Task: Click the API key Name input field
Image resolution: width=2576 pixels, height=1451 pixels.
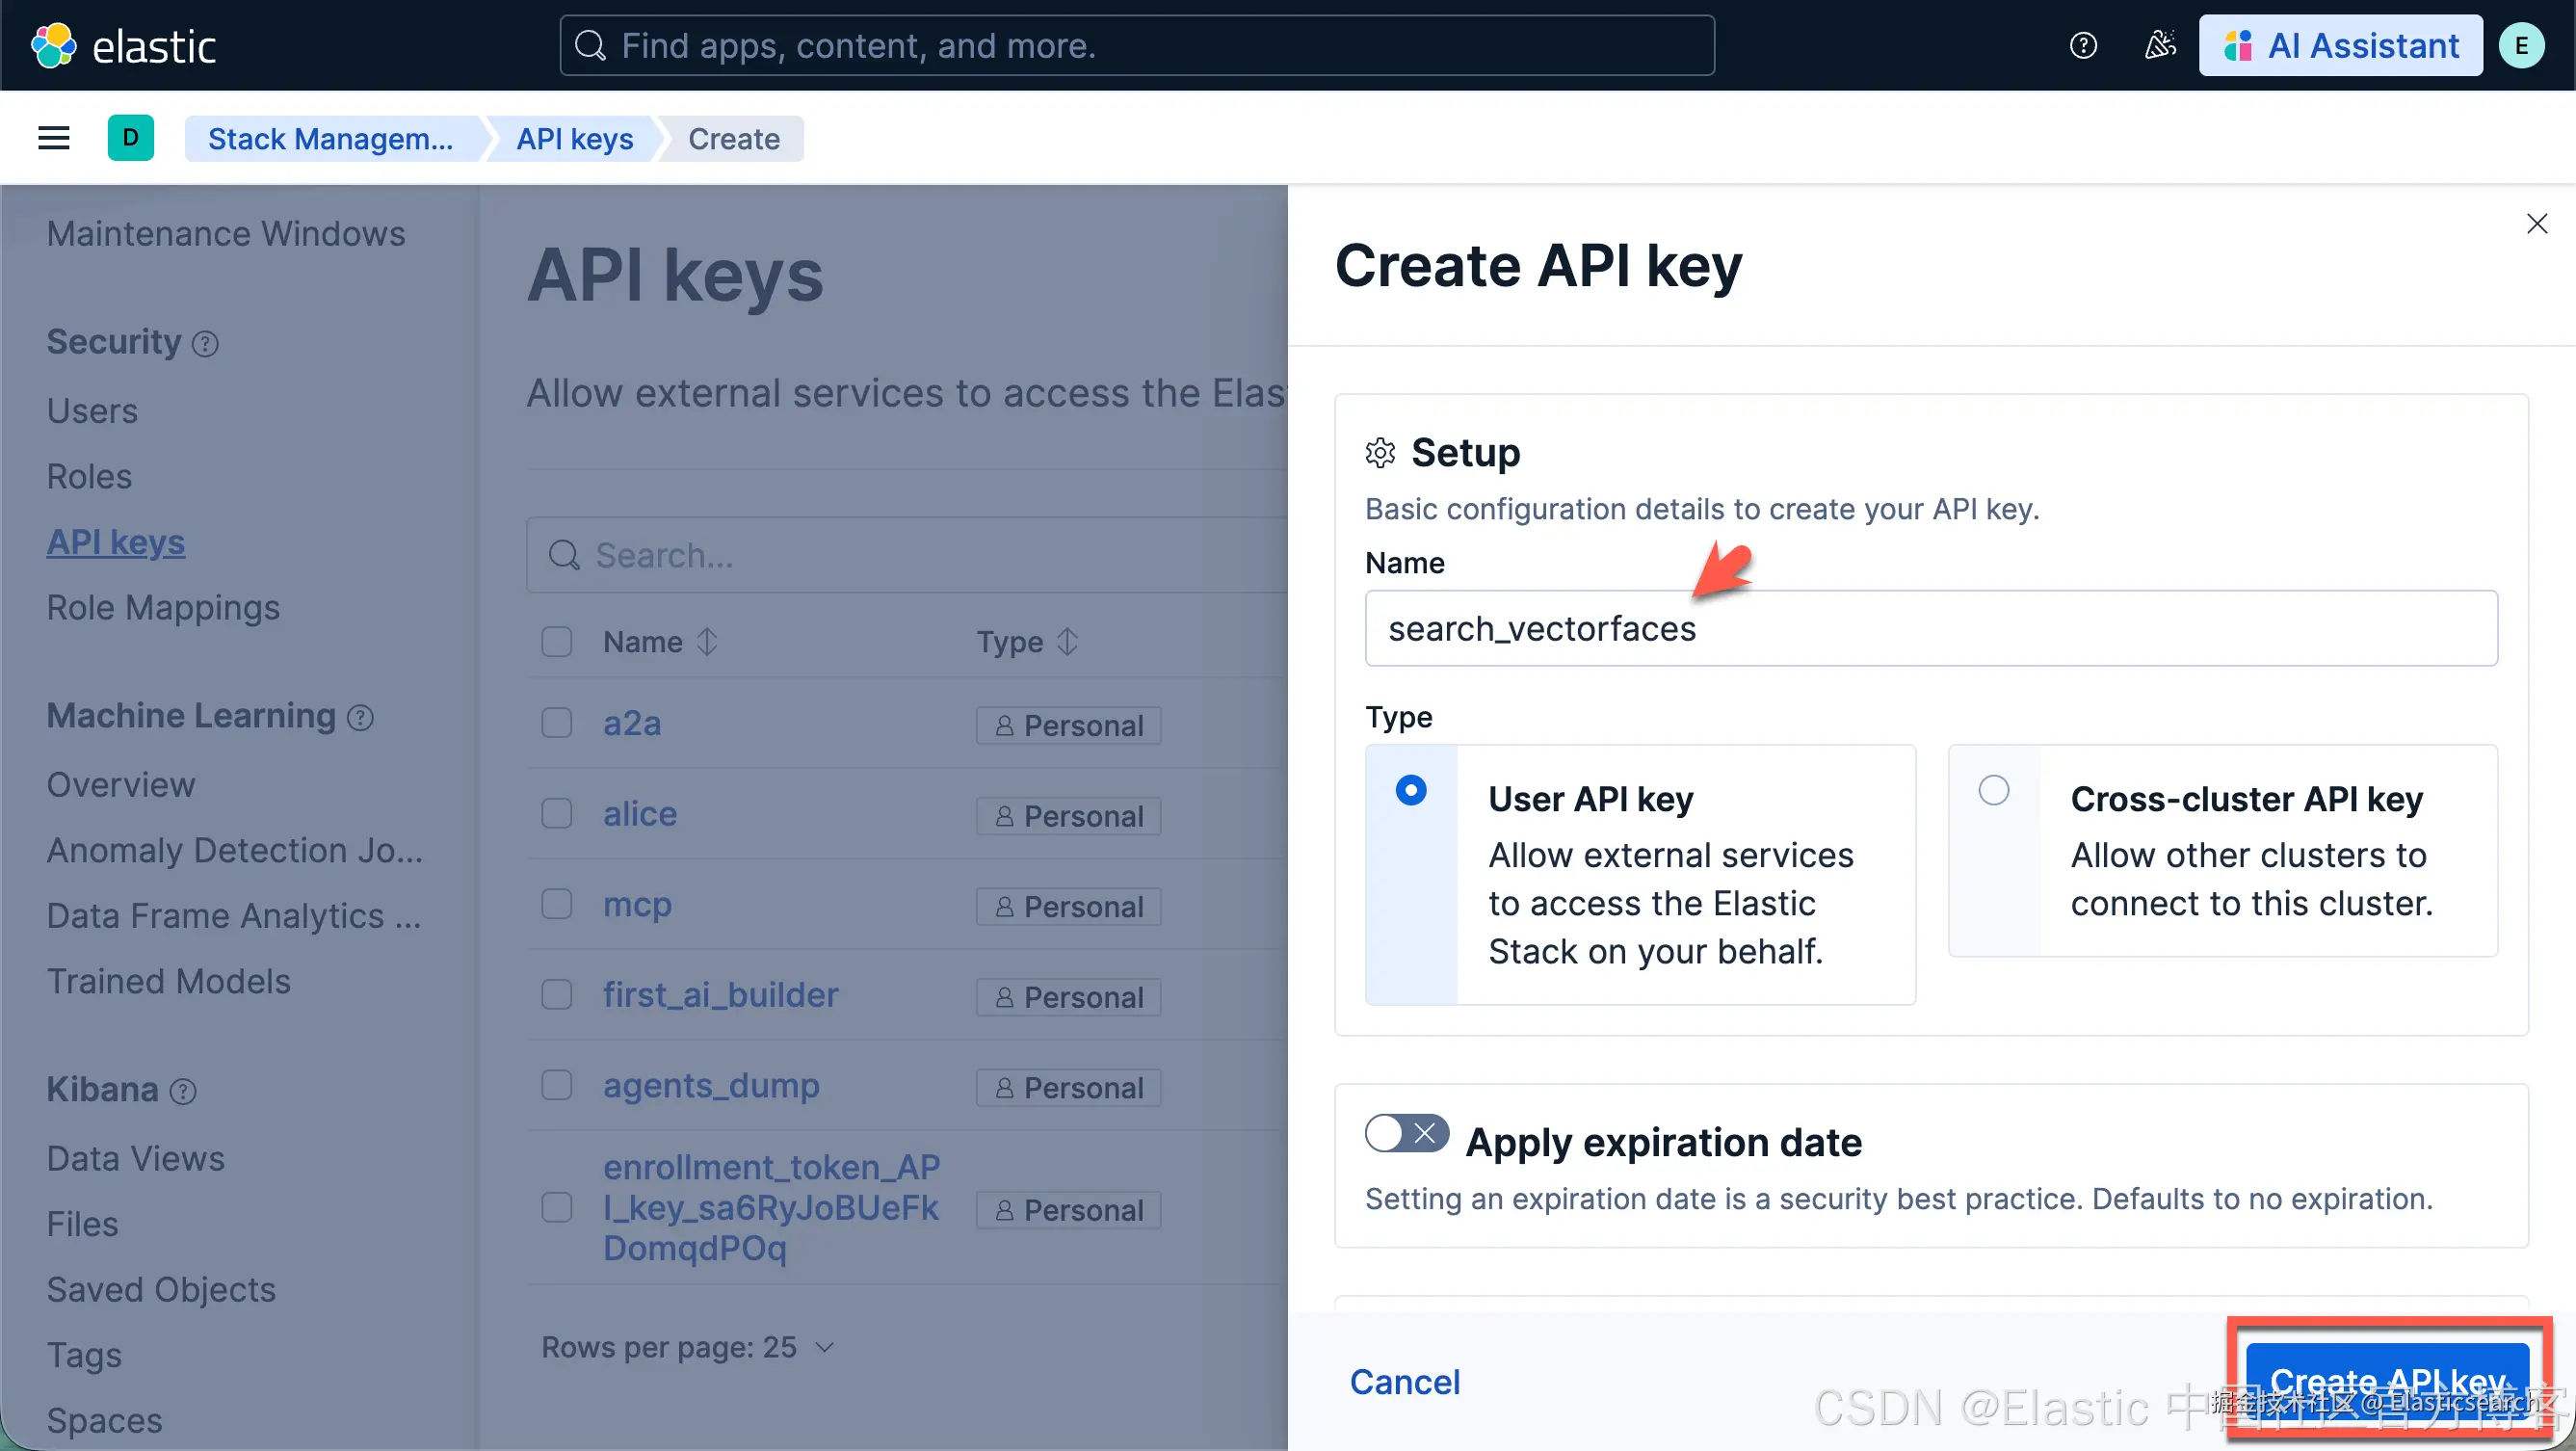Action: pos(1931,628)
